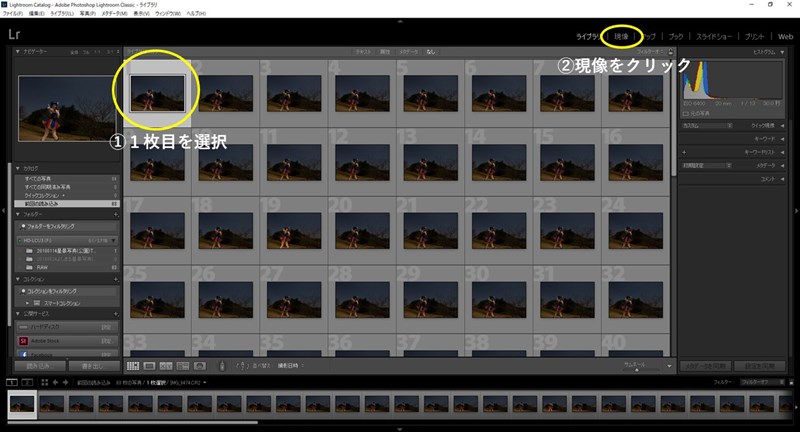Click plus icon on フォルダー panel

pyautogui.click(x=116, y=215)
